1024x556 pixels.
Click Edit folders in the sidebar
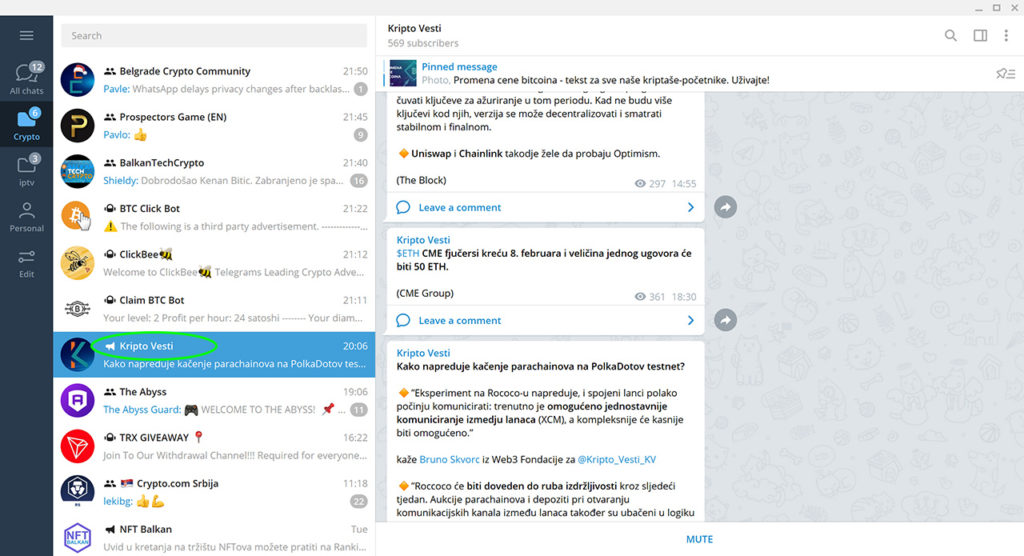26,263
